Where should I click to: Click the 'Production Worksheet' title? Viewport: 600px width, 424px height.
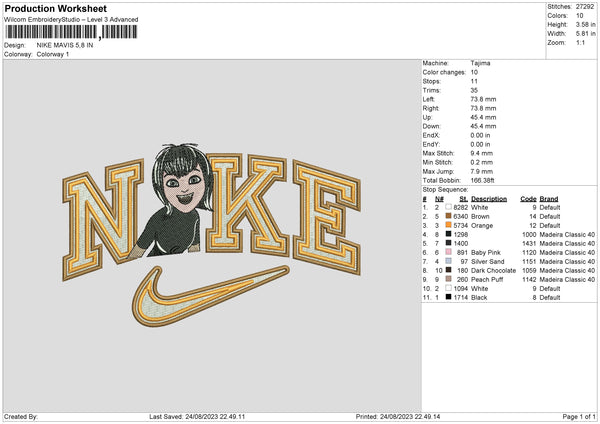click(55, 8)
